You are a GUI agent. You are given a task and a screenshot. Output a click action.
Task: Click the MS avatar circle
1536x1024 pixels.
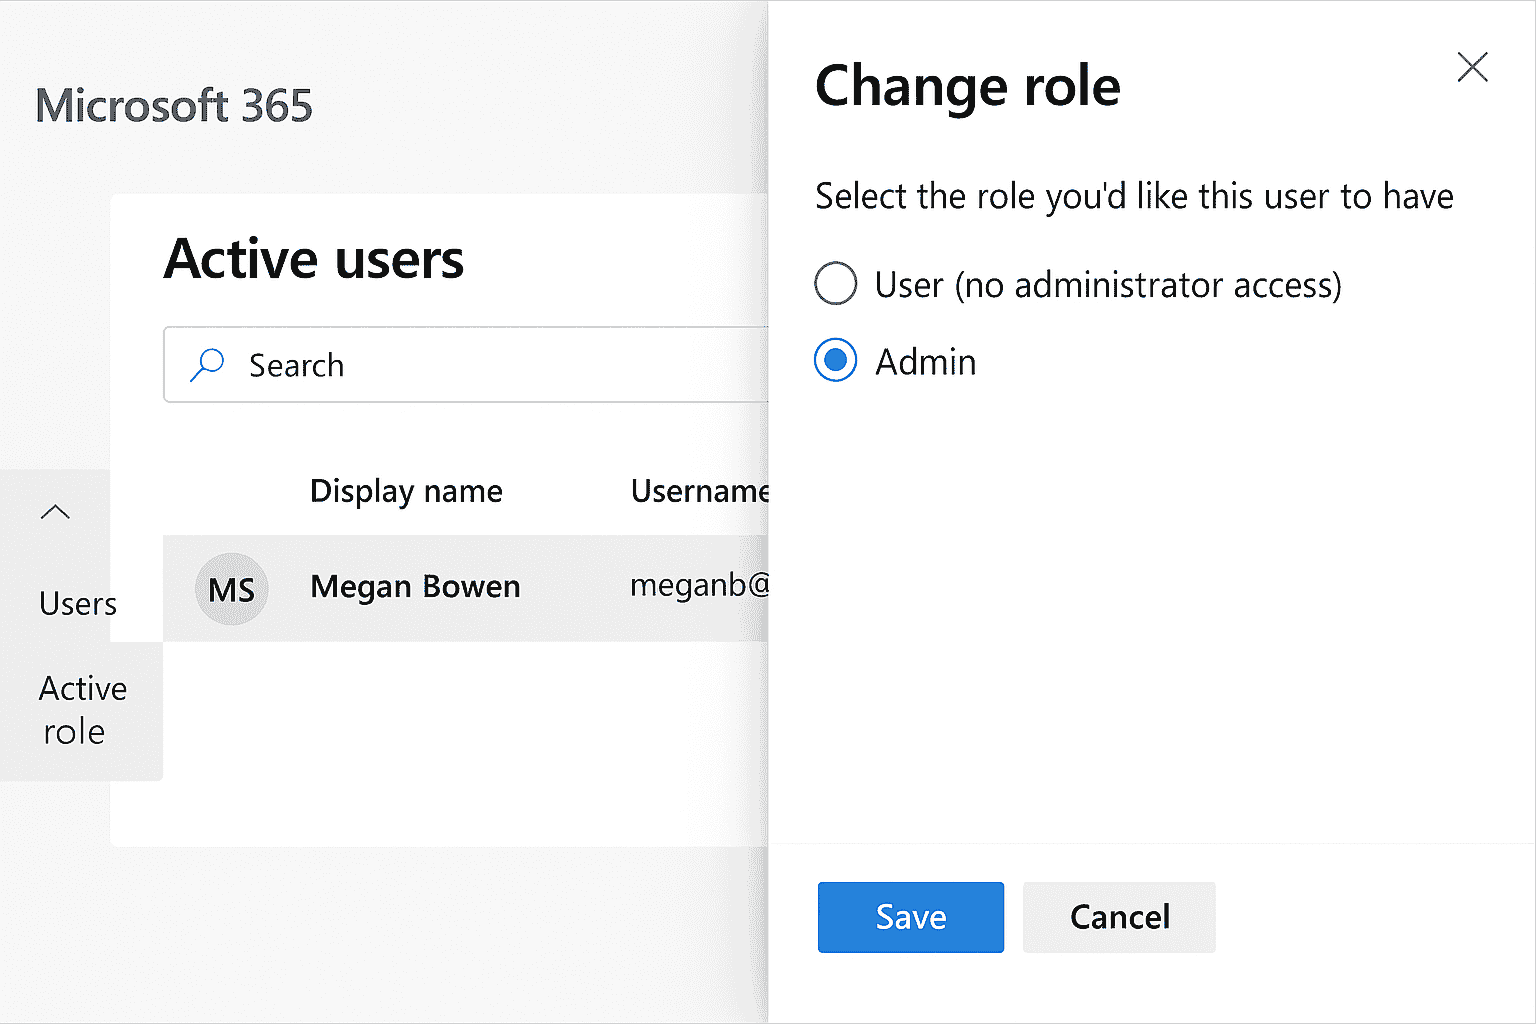[231, 589]
